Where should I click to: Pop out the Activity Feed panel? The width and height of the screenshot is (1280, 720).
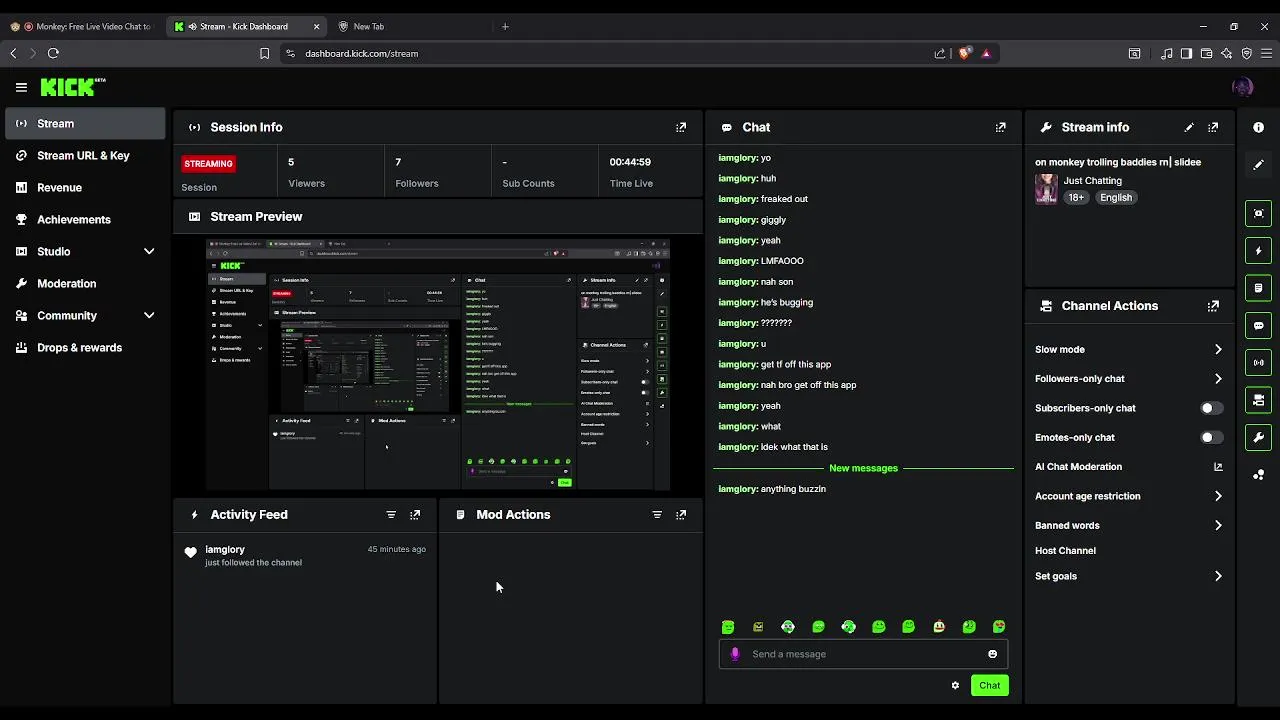click(415, 515)
